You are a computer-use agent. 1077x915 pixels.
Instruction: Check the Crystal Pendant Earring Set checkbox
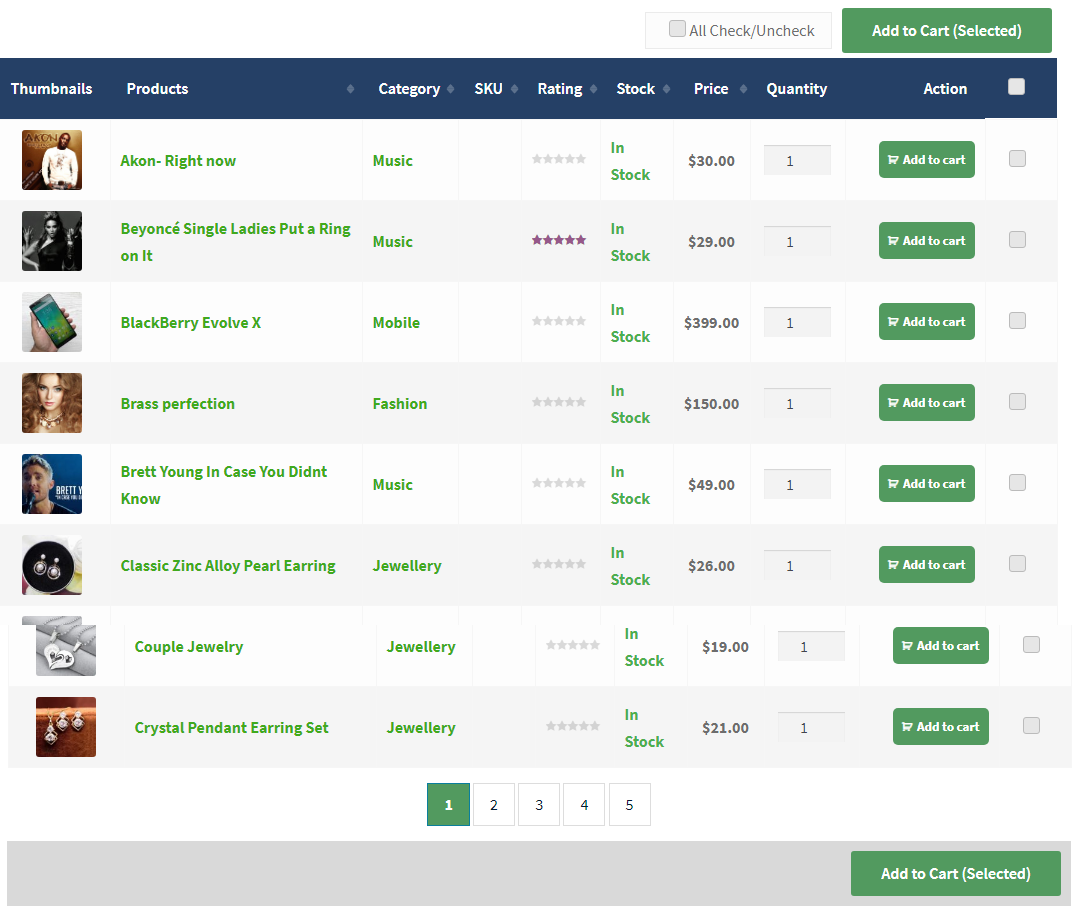coord(1031,726)
